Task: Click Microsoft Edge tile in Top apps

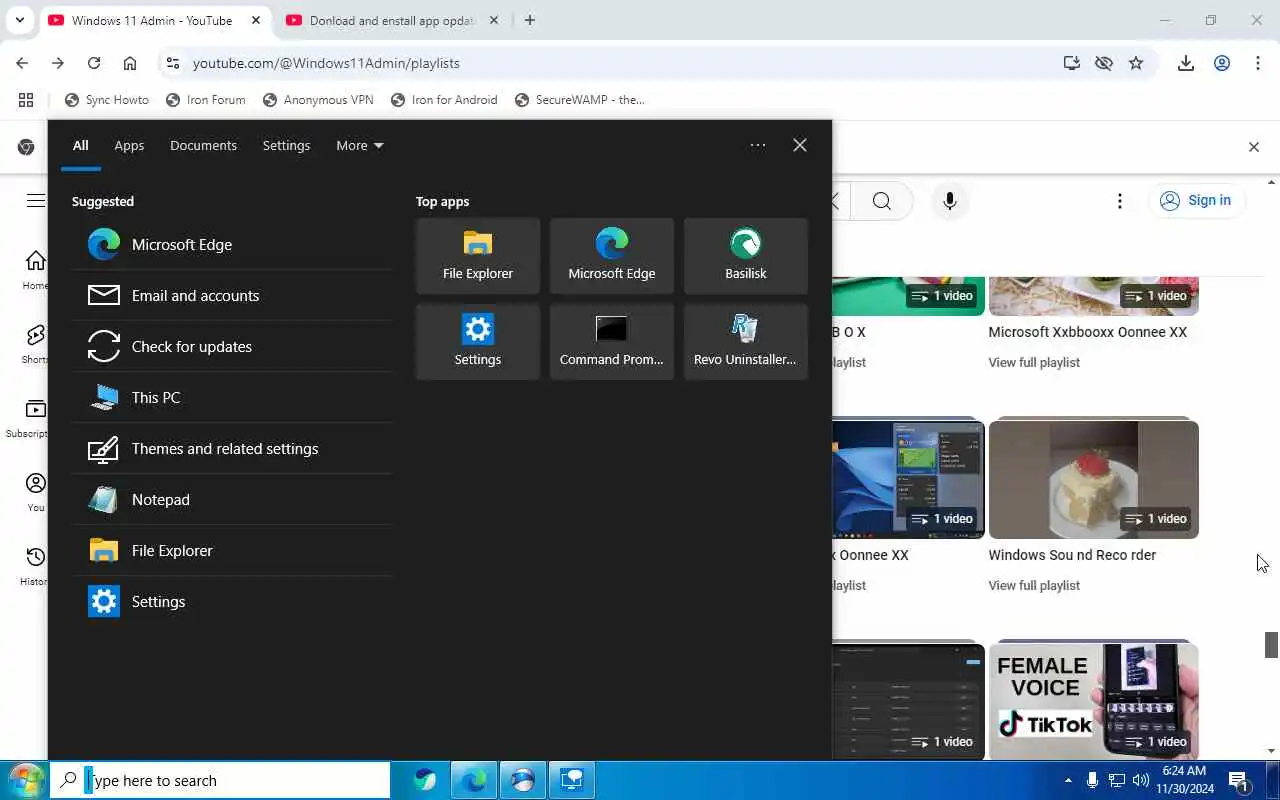Action: pyautogui.click(x=612, y=256)
